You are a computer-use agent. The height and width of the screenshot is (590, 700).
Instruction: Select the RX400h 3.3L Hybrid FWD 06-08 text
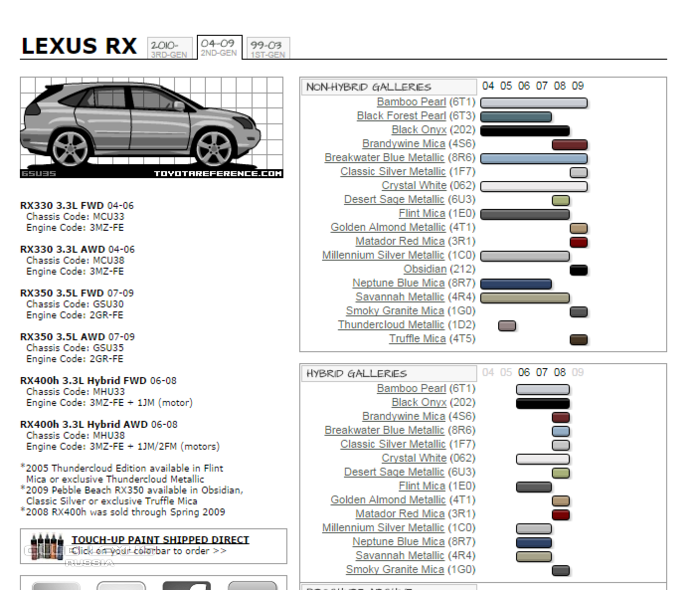98,380
